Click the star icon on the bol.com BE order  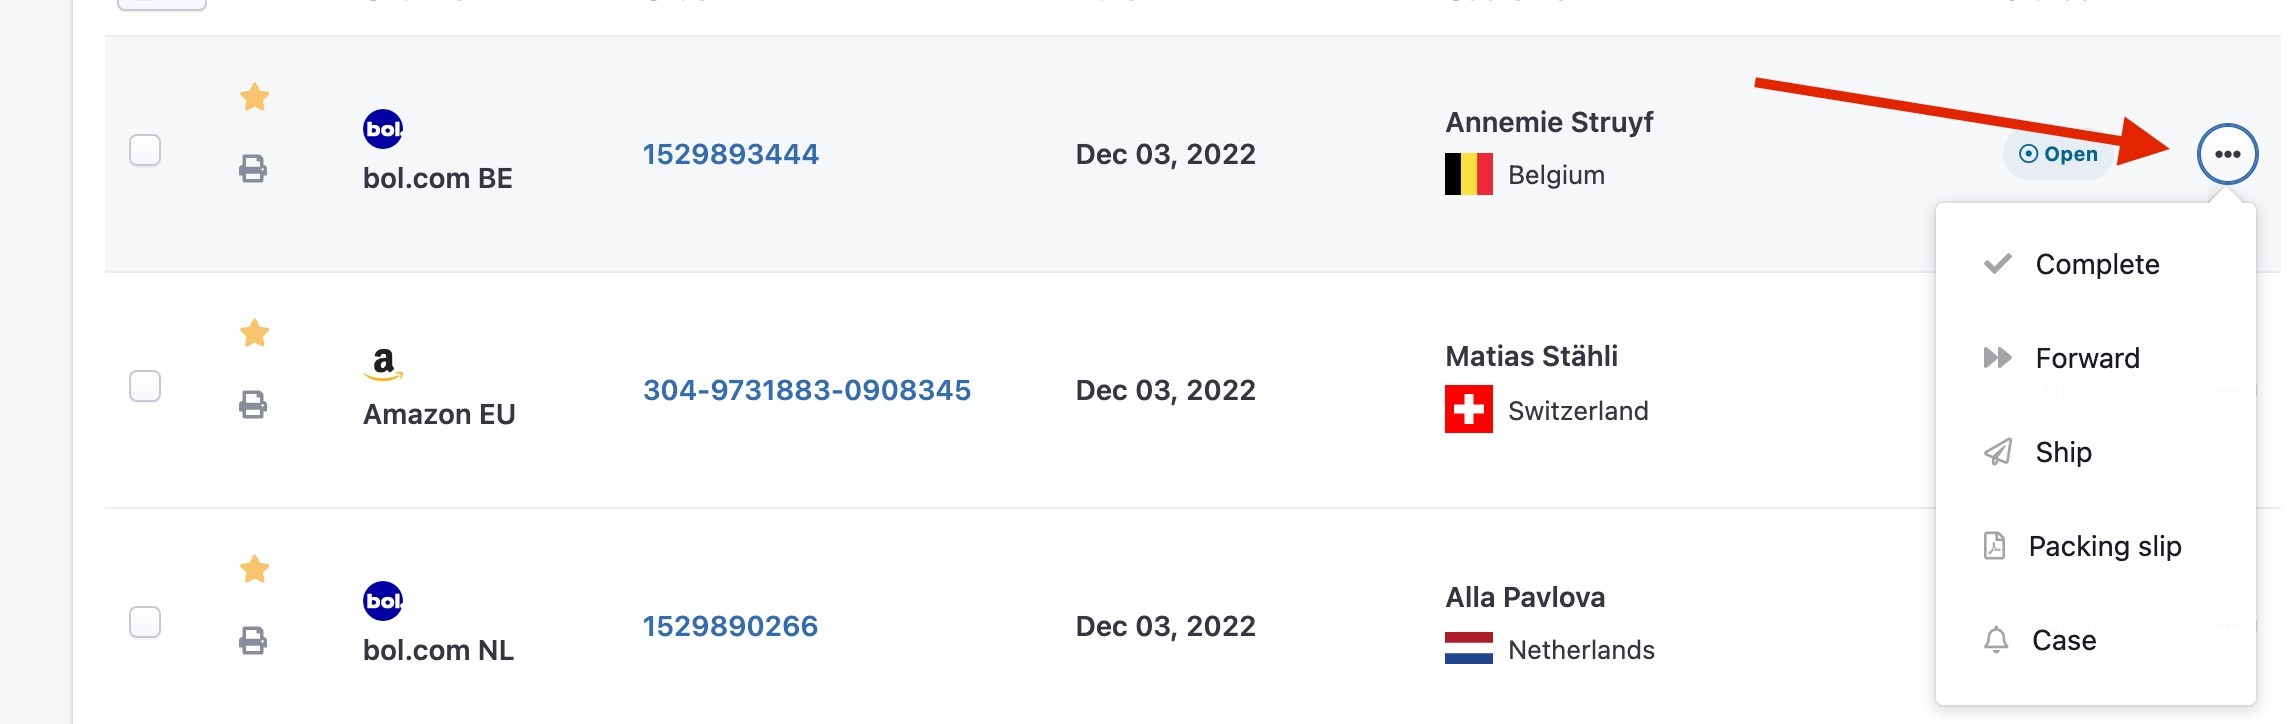pos(254,97)
